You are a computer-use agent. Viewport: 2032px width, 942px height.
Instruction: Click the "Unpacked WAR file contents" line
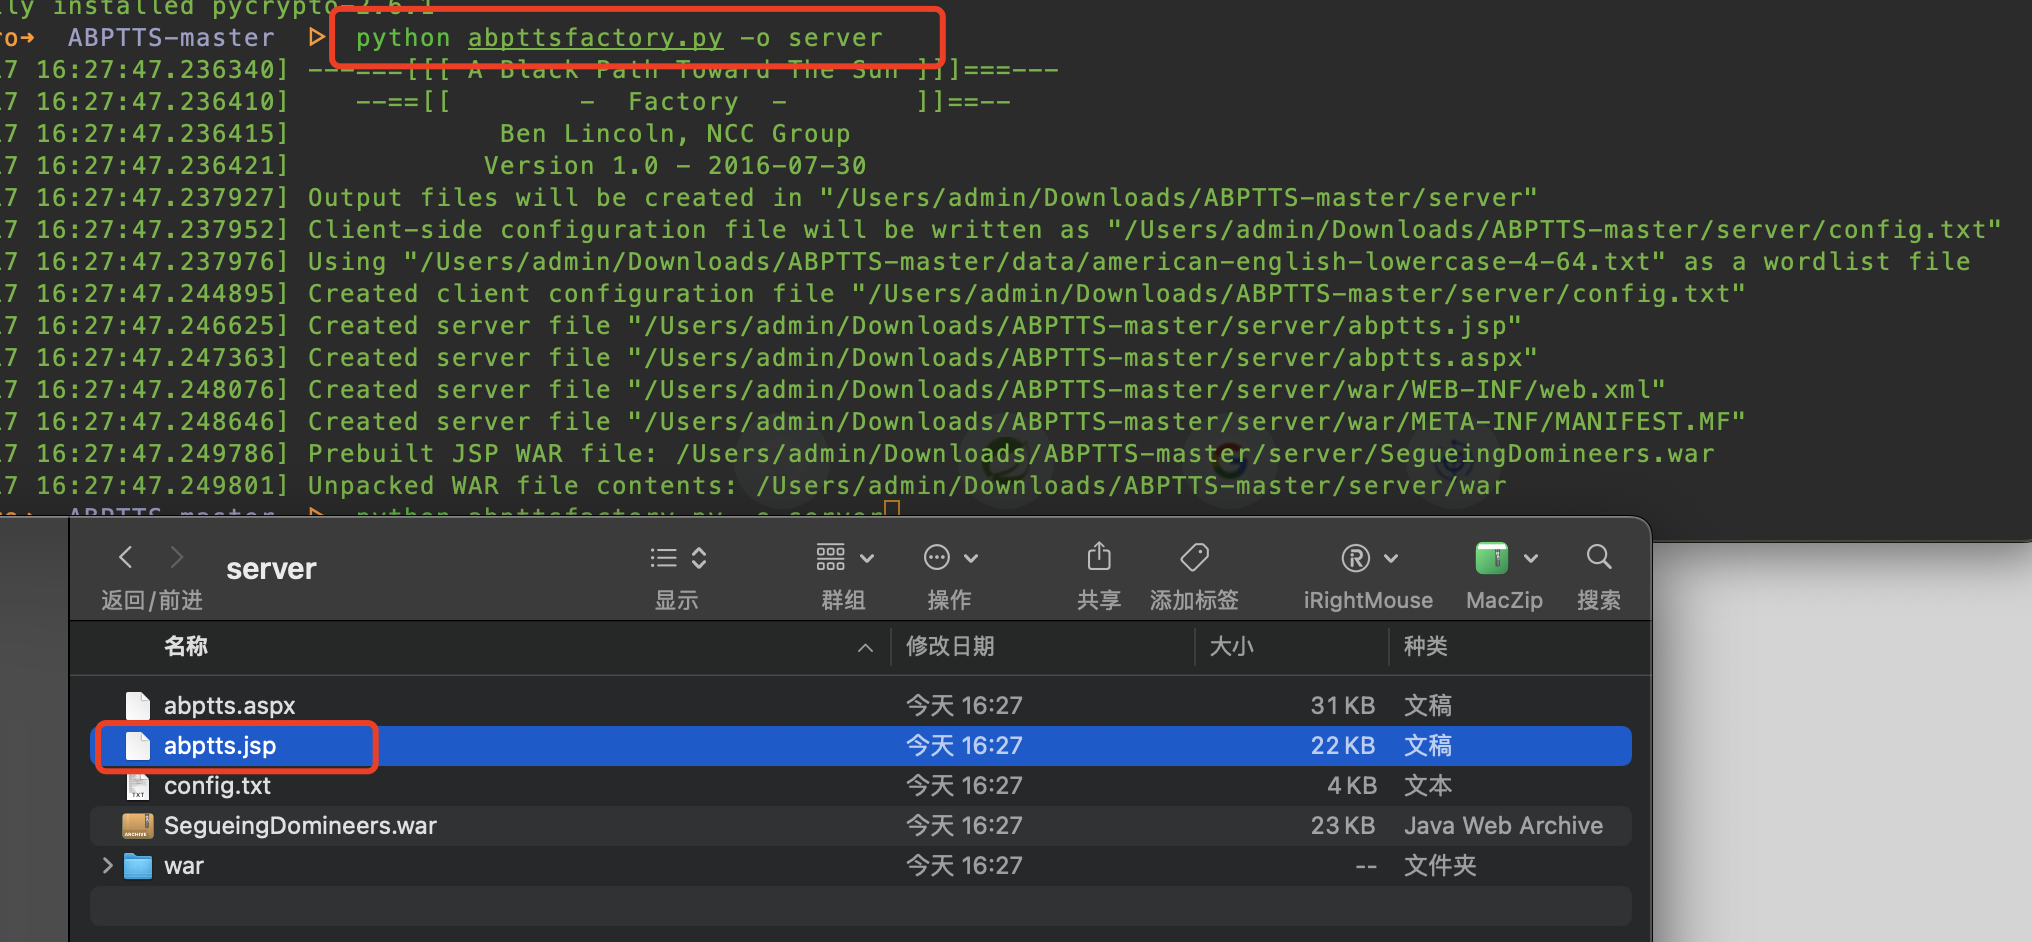pyautogui.click(x=907, y=486)
